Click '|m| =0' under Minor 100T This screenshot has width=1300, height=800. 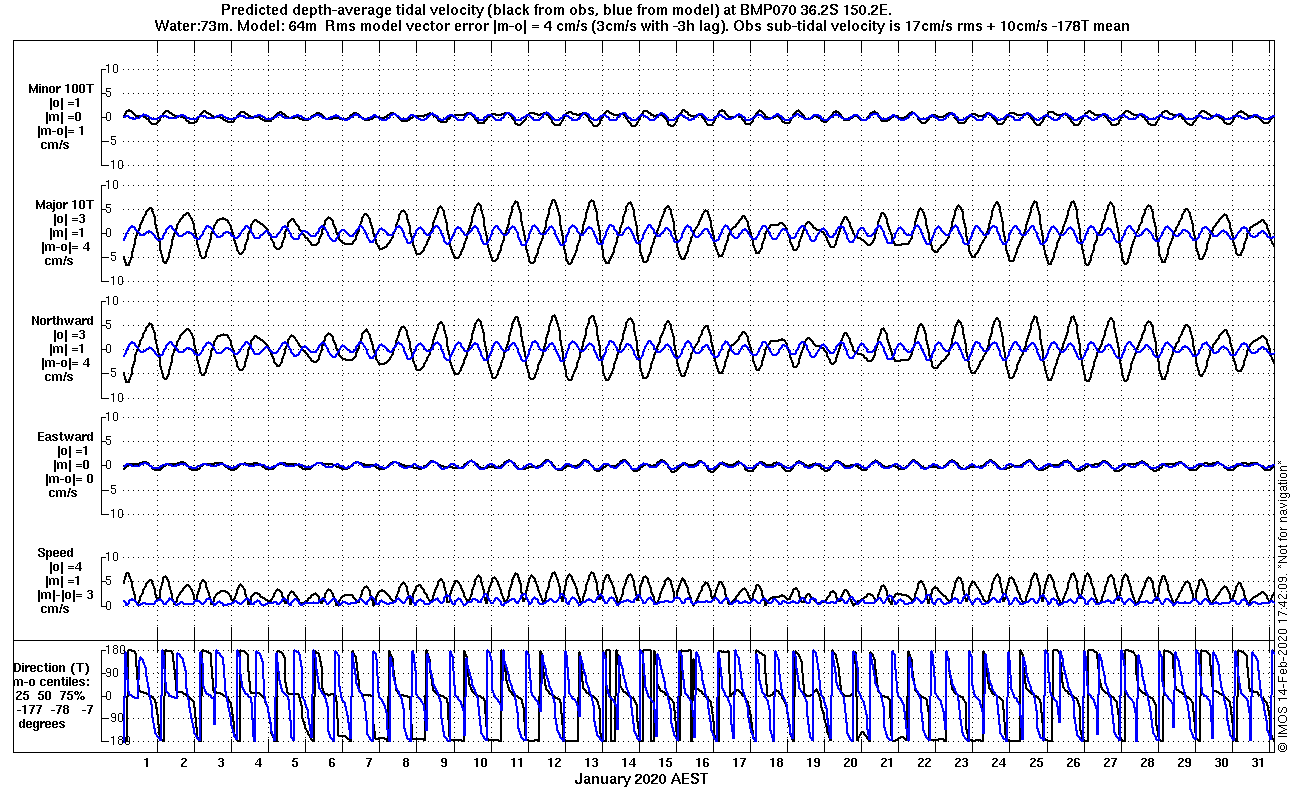tap(62, 117)
